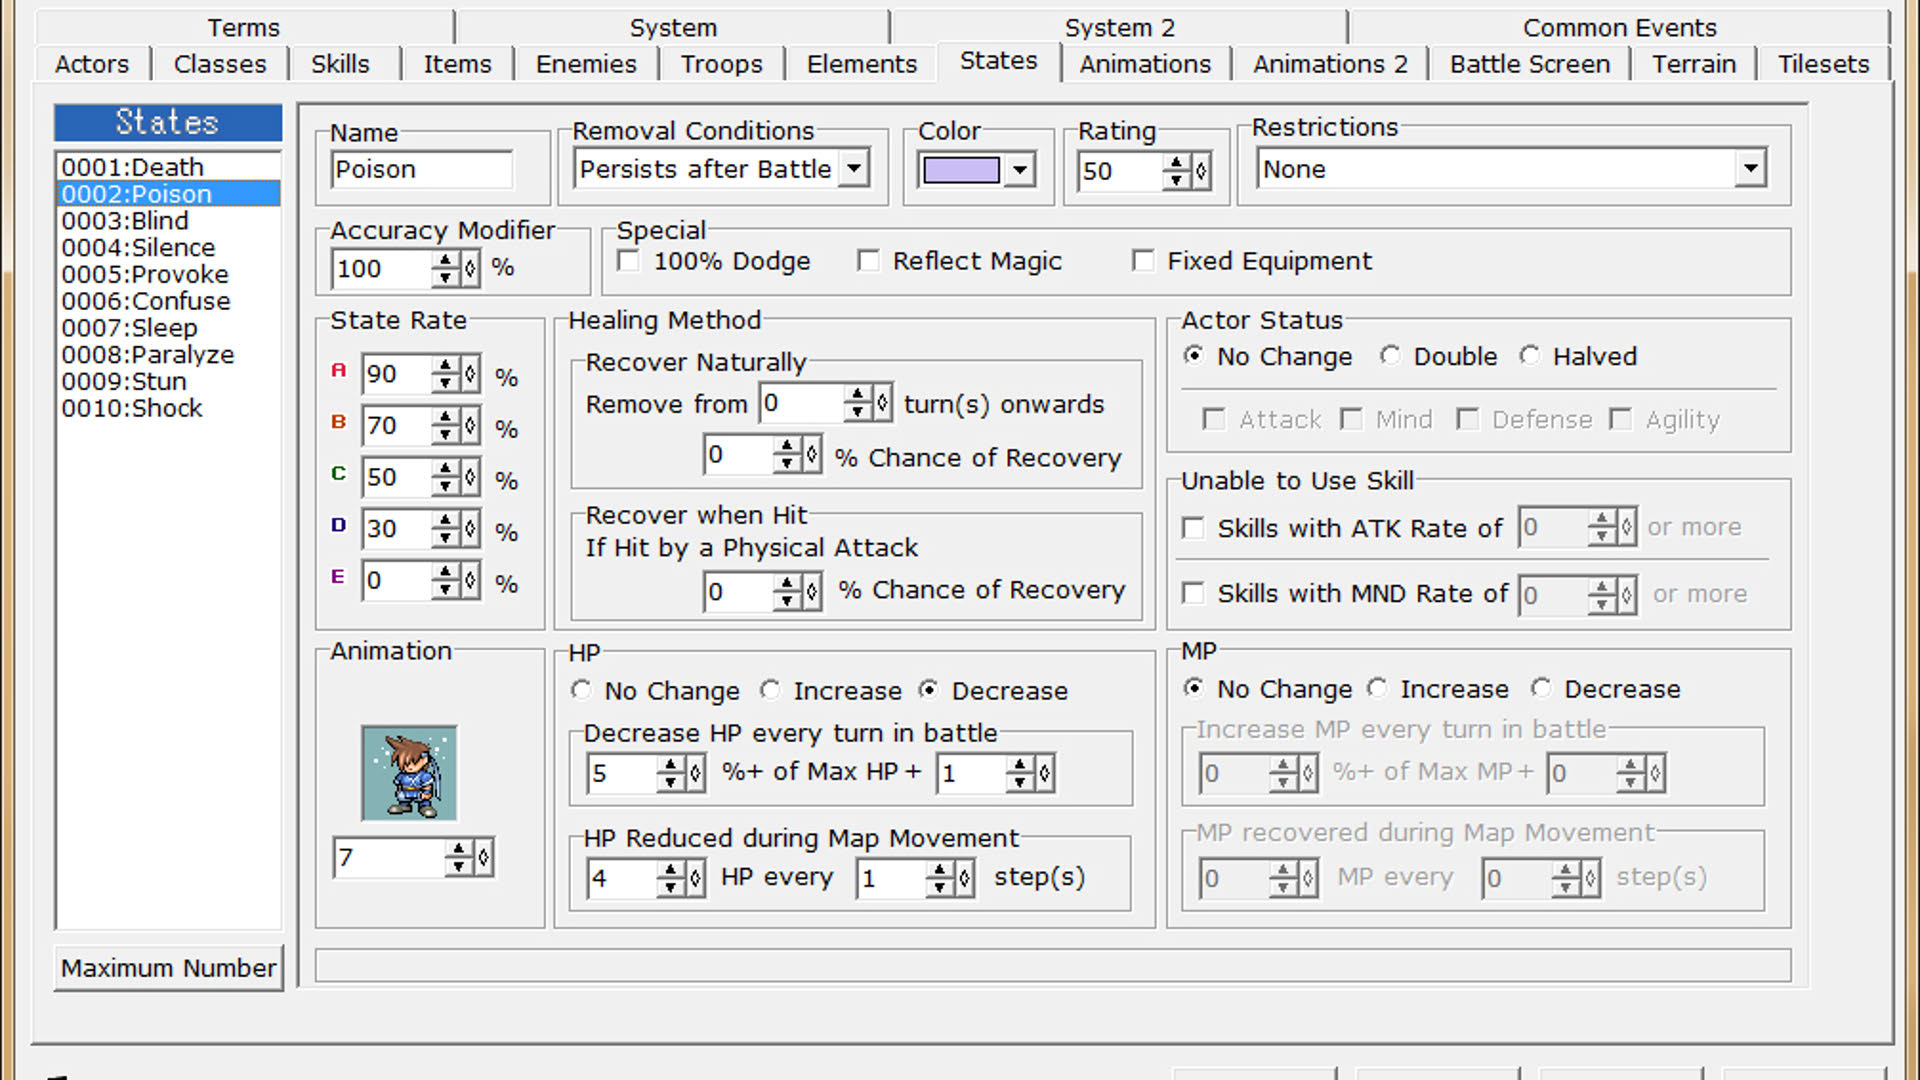Select 0006:Confuse state
The height and width of the screenshot is (1080, 1920).
coord(168,301)
